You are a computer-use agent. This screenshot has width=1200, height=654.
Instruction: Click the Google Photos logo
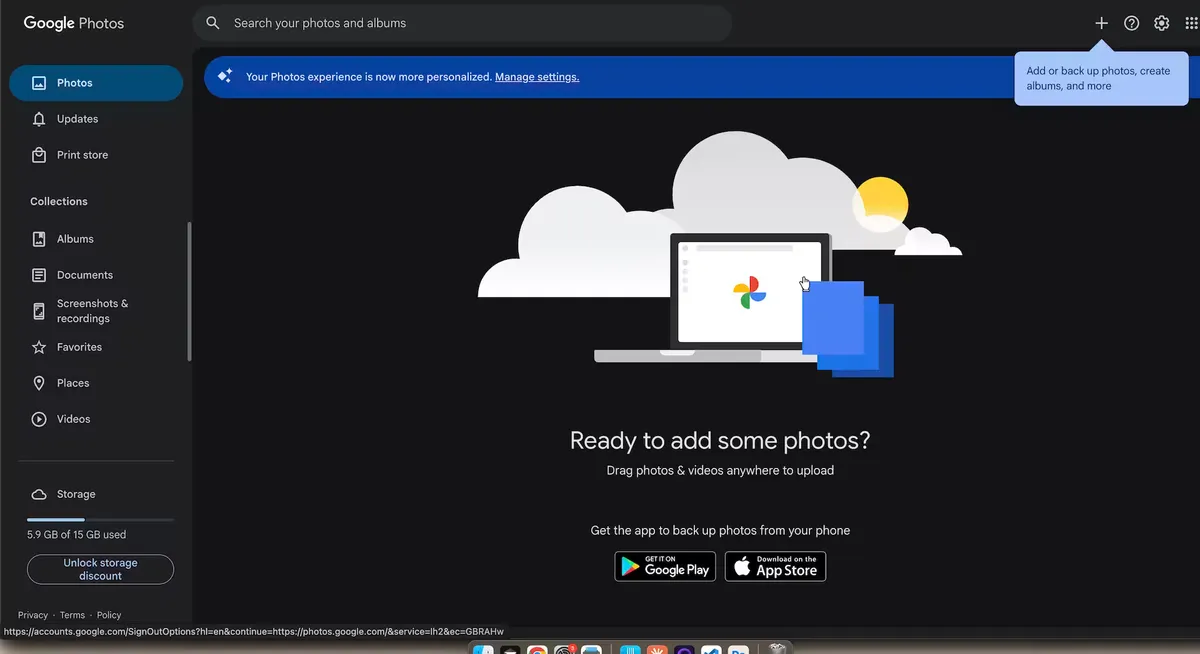pos(74,23)
